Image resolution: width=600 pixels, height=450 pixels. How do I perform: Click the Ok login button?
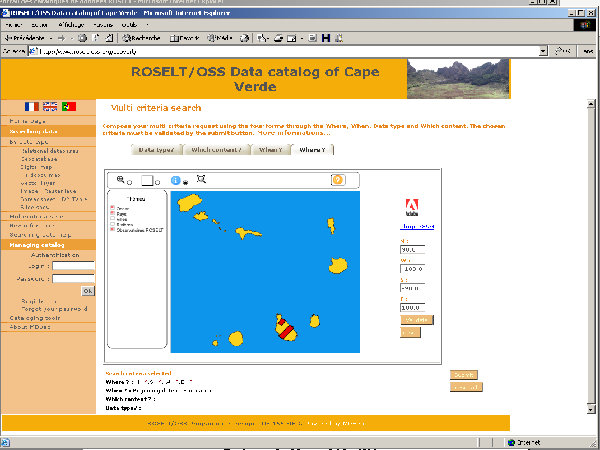(88, 291)
